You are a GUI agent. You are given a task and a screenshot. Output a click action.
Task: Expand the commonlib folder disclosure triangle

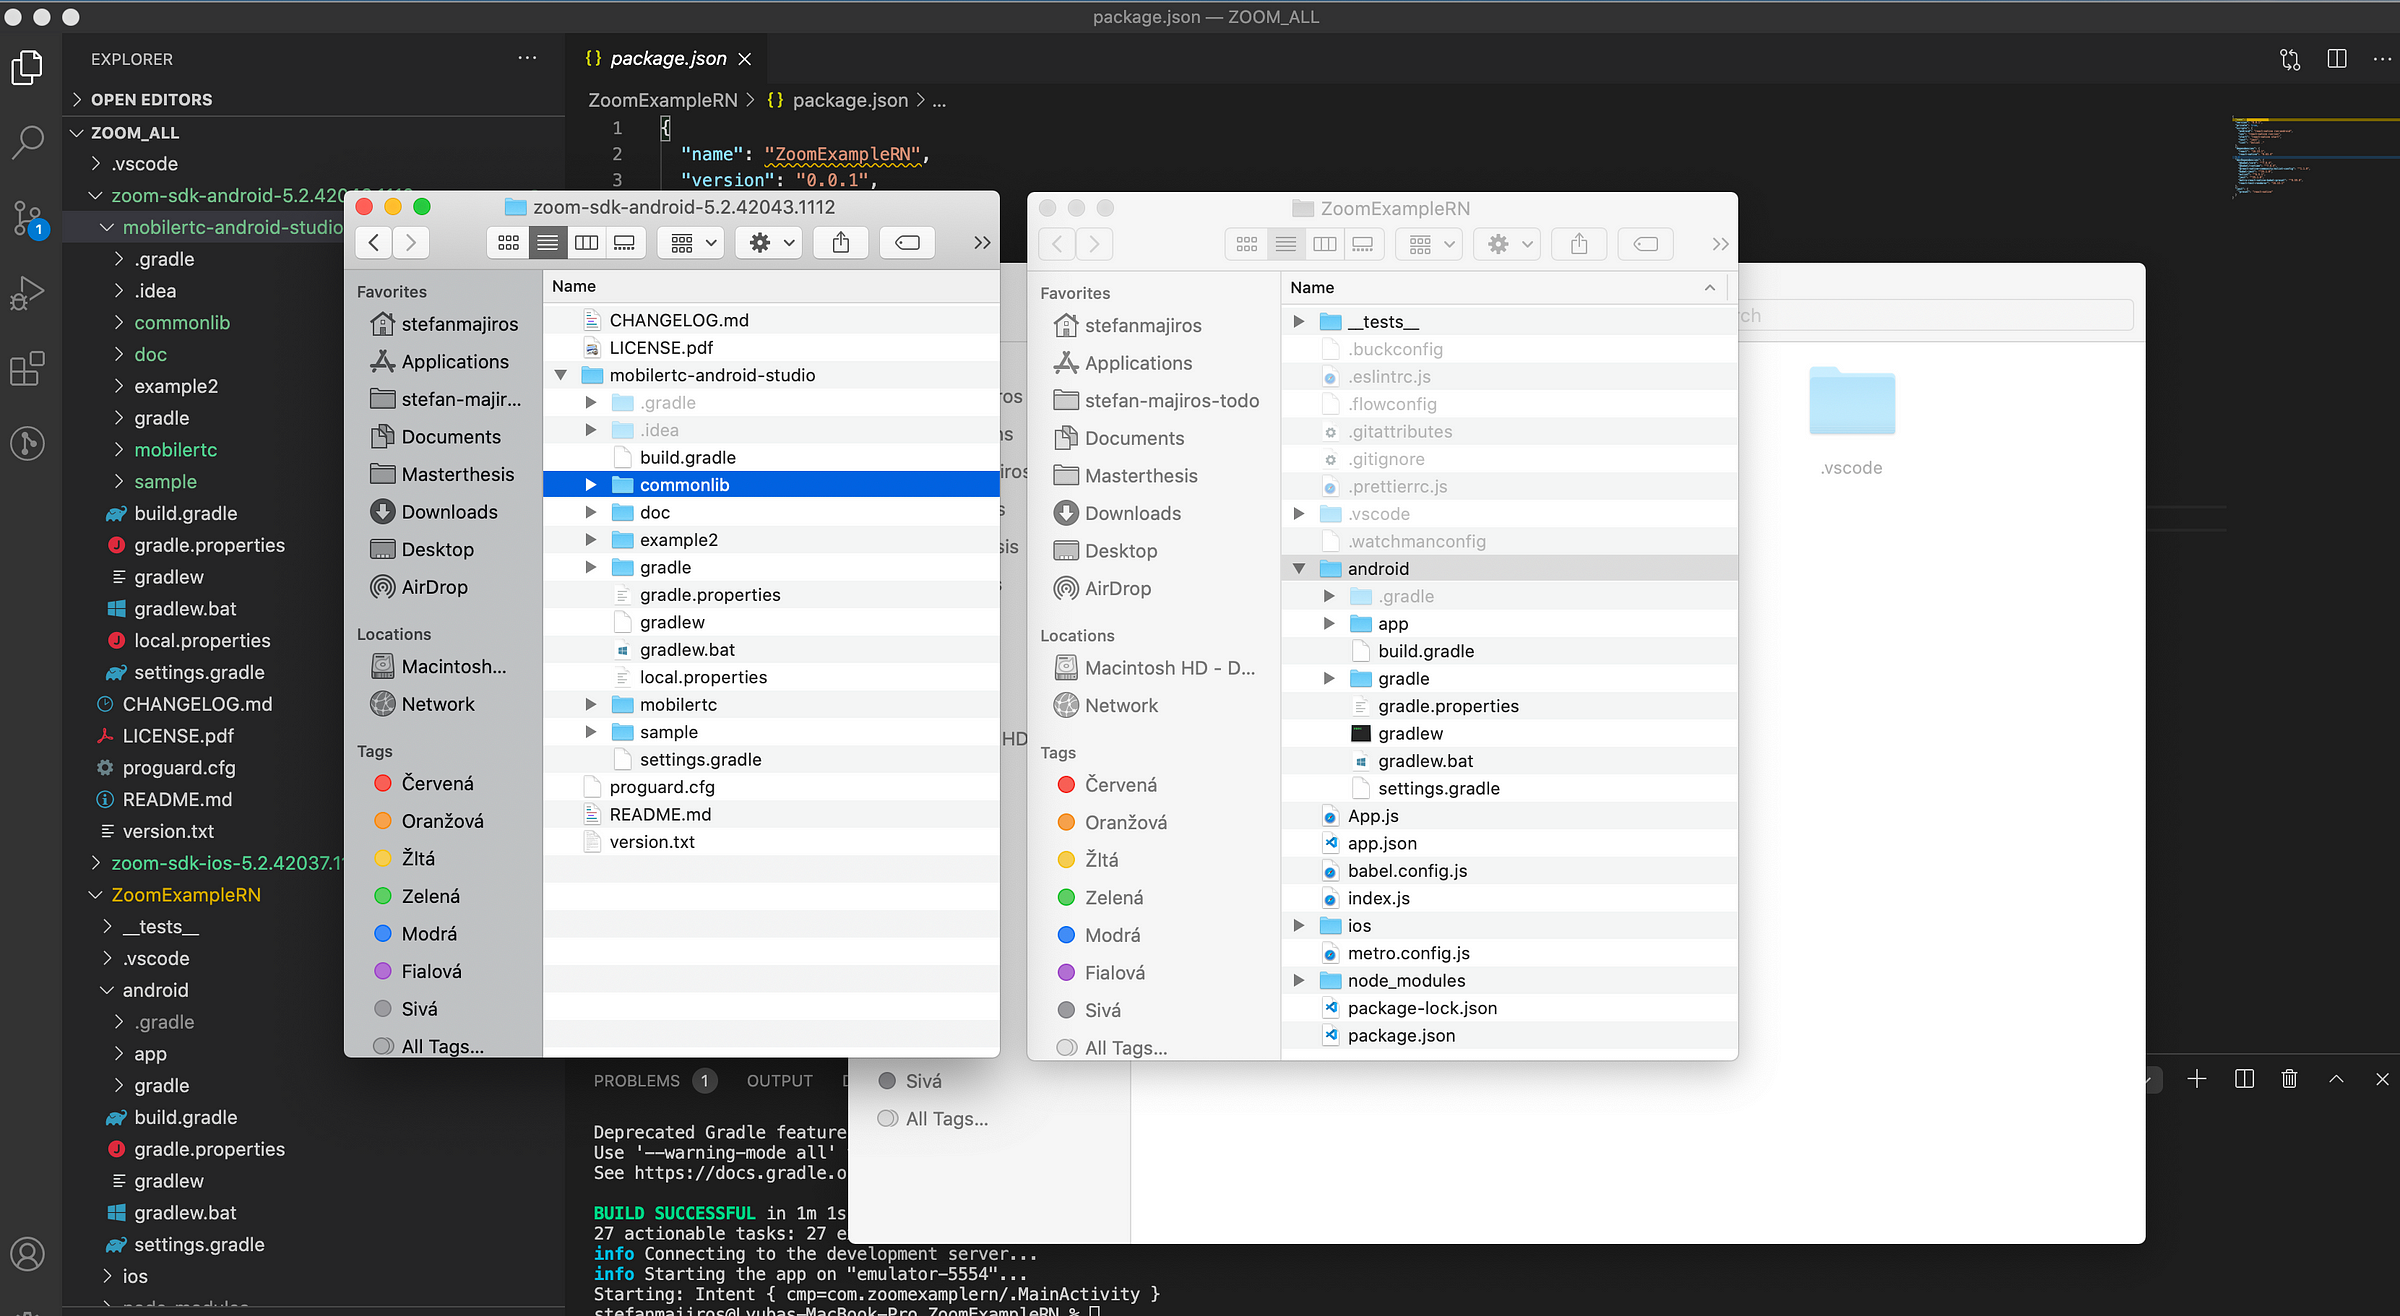[x=591, y=485]
